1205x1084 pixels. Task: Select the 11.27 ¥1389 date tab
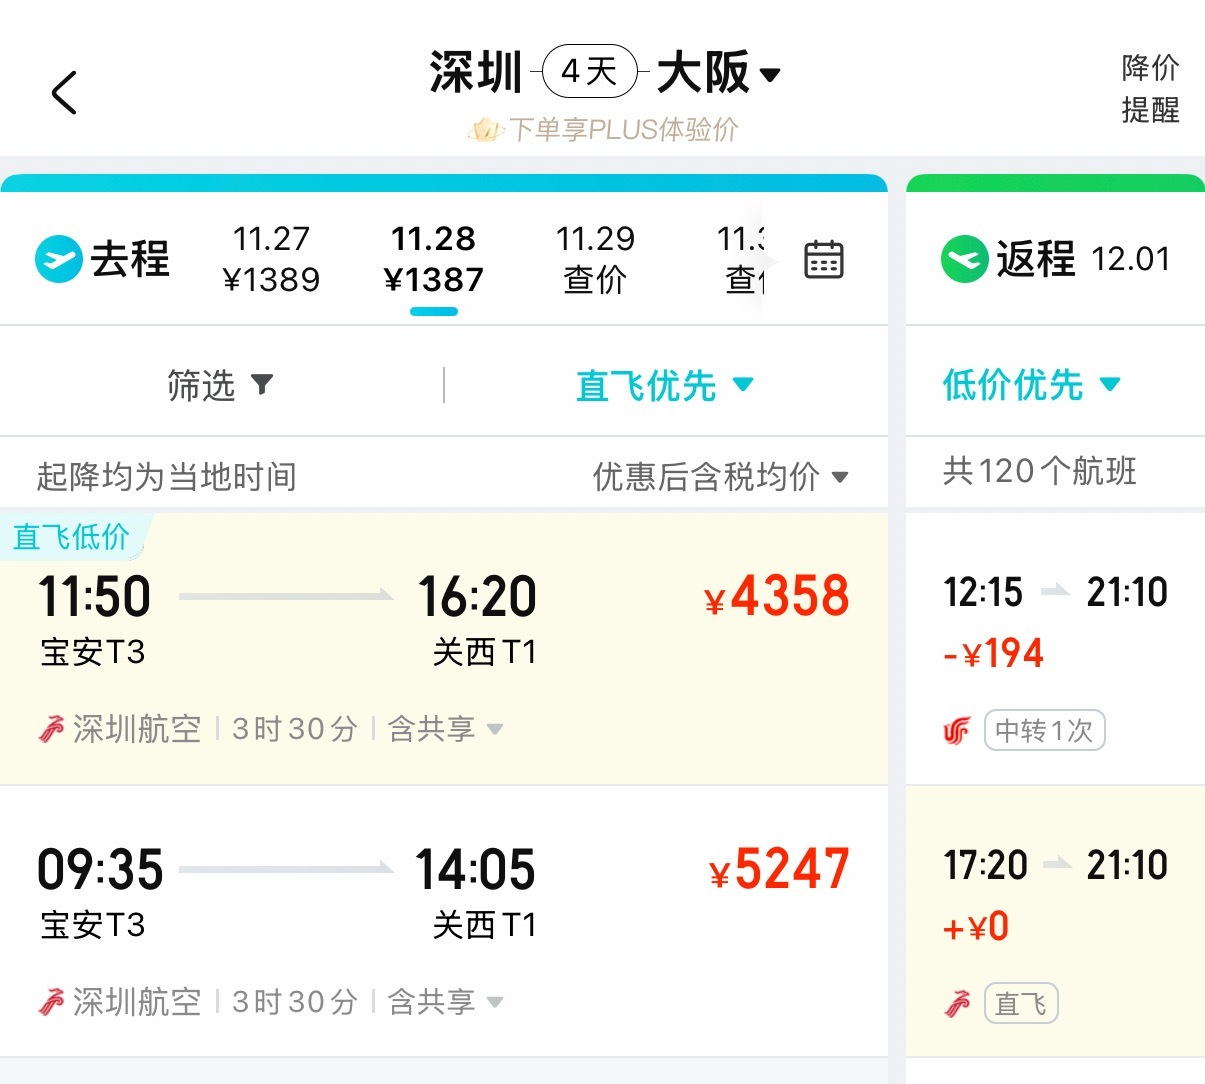[271, 259]
